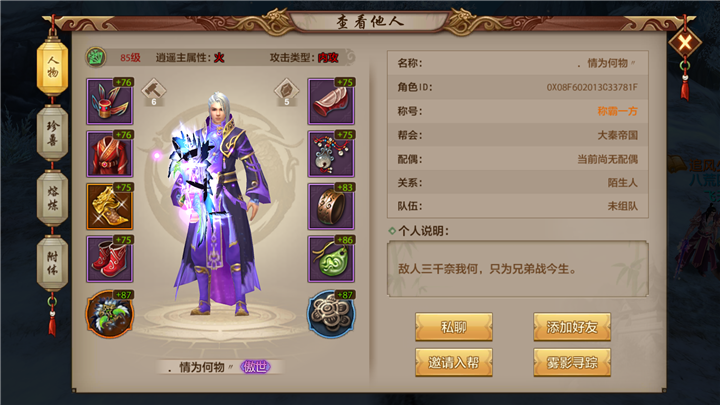Start a private chat with 私聊
The image size is (720, 405).
(454, 327)
